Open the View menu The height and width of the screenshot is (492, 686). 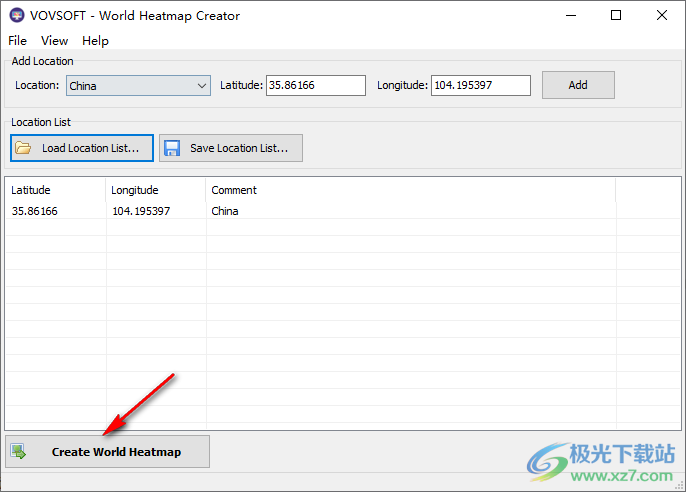point(54,41)
